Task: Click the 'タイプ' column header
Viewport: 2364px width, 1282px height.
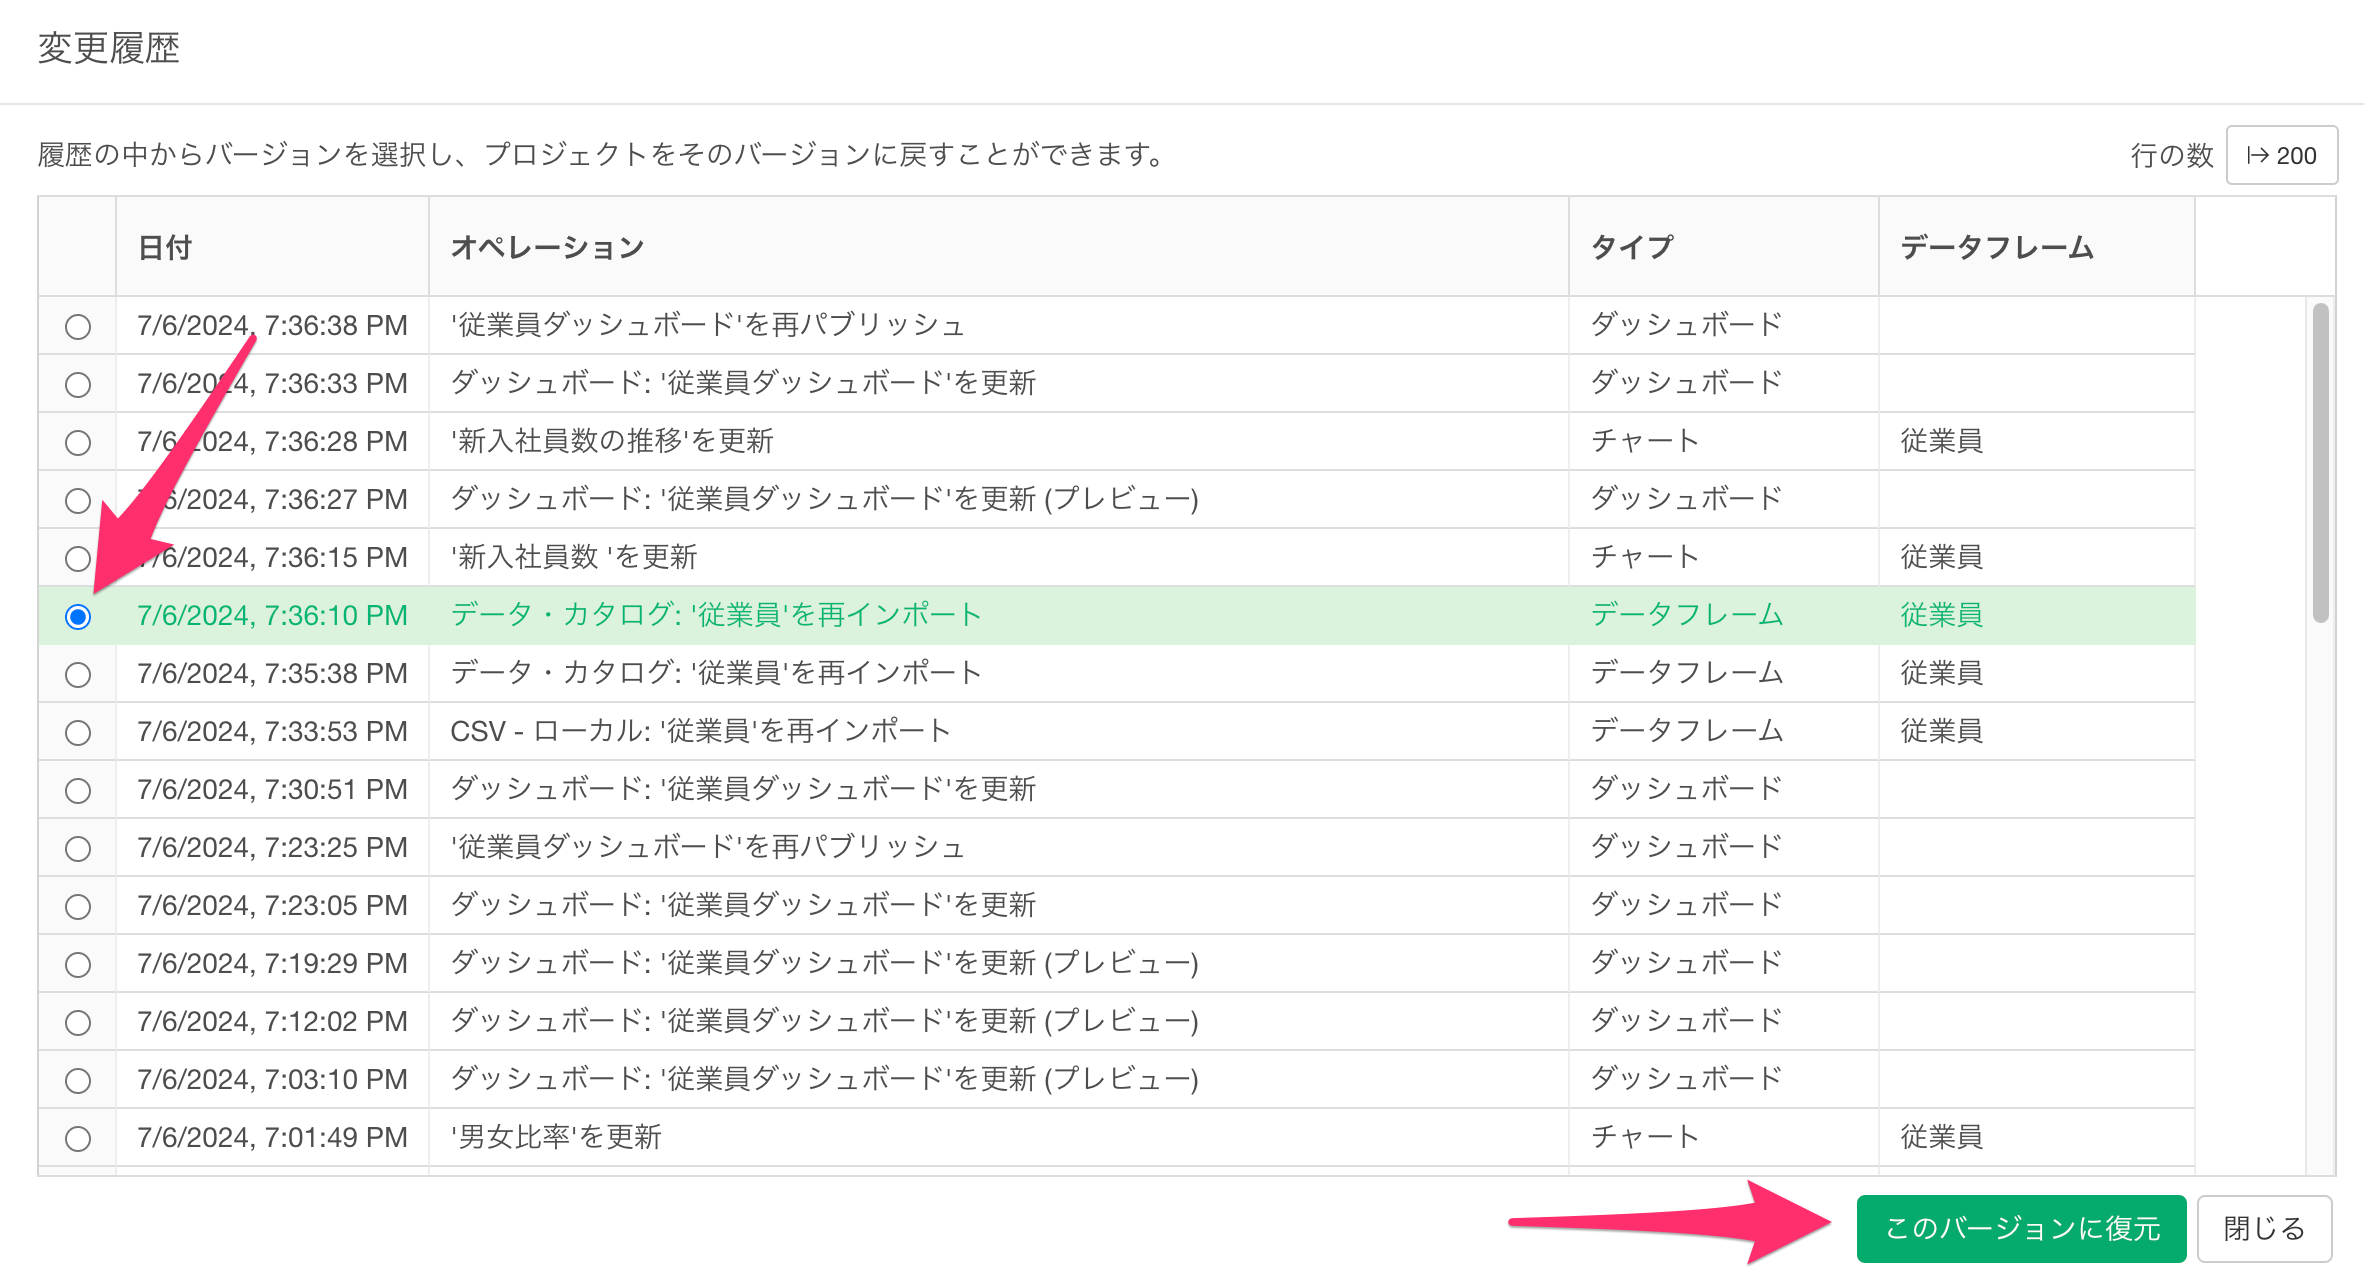Action: (x=1632, y=247)
